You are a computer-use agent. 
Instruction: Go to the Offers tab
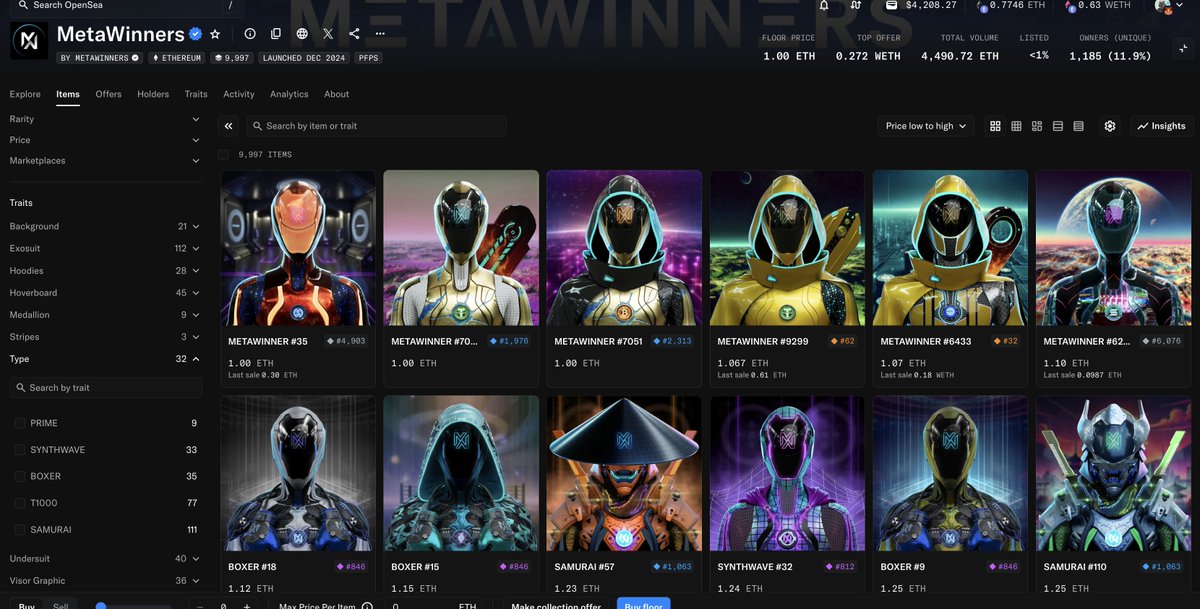click(x=109, y=94)
